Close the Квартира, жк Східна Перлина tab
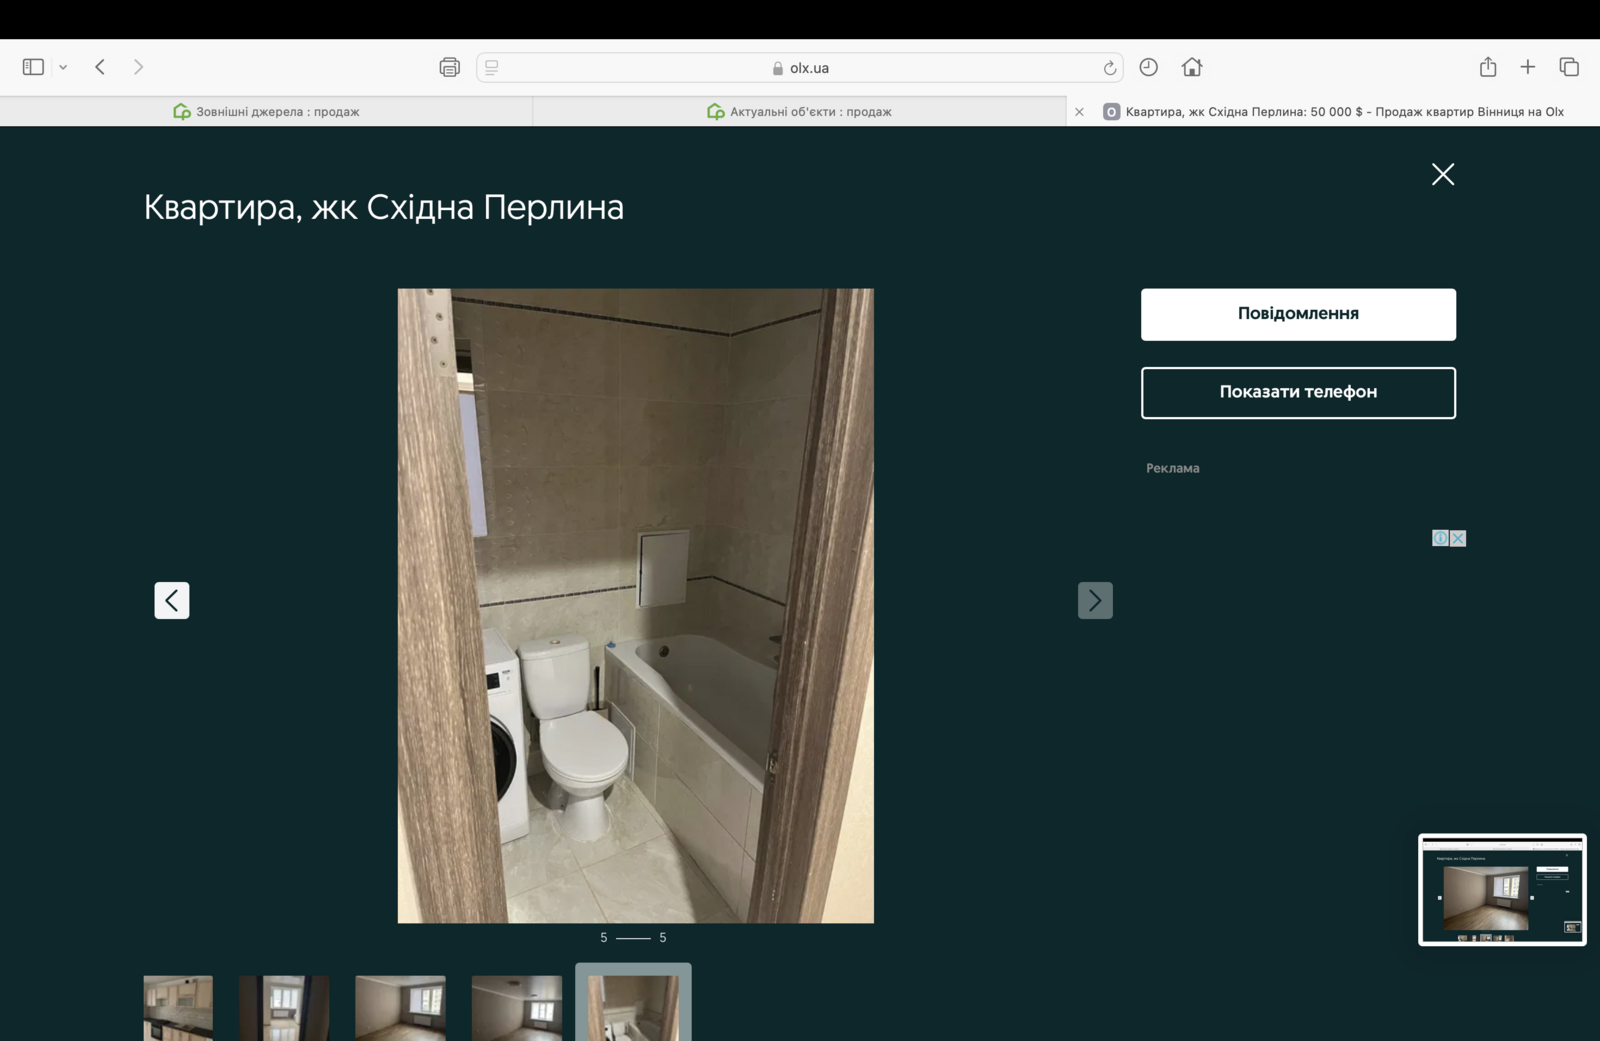Viewport: 1600px width, 1041px height. point(1079,112)
